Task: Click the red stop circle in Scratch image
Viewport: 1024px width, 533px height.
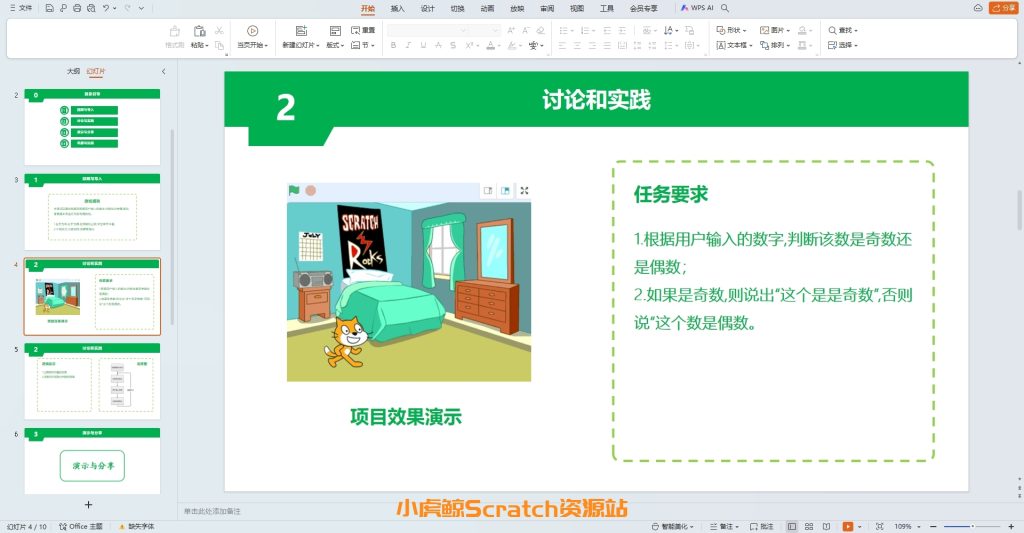Action: click(311, 190)
